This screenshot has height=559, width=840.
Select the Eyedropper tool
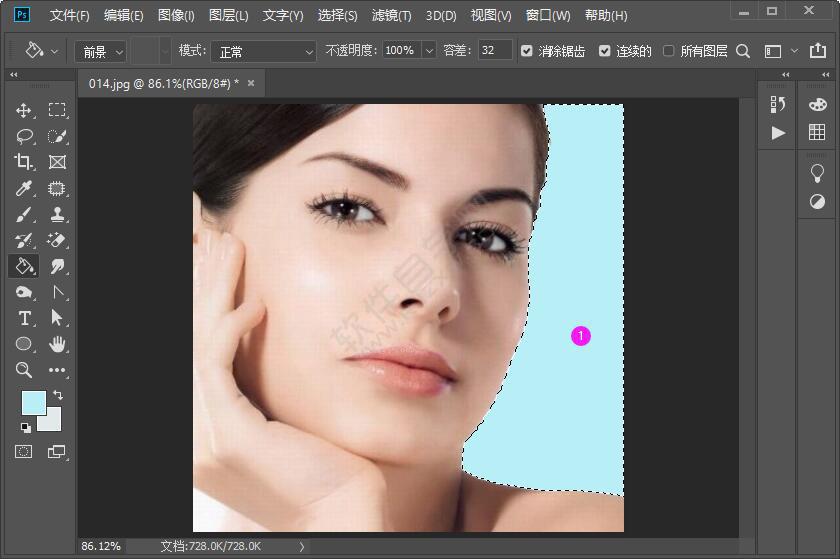click(x=25, y=188)
